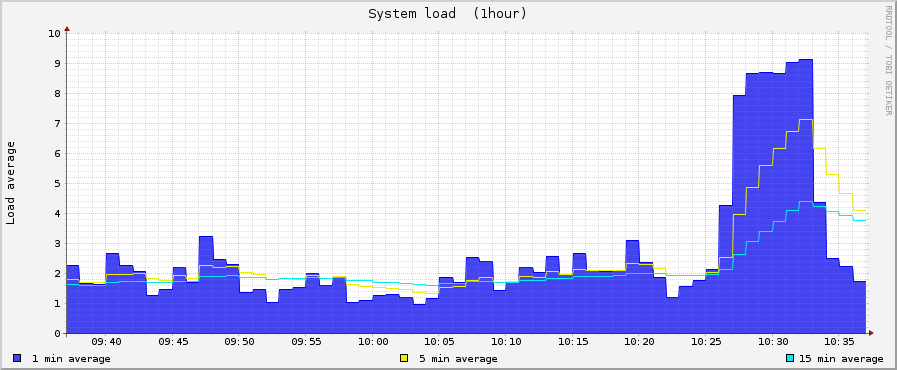The height and width of the screenshot is (370, 897).
Task: Click the "System load (1hour)" chart title
Action: pyautogui.click(x=447, y=14)
